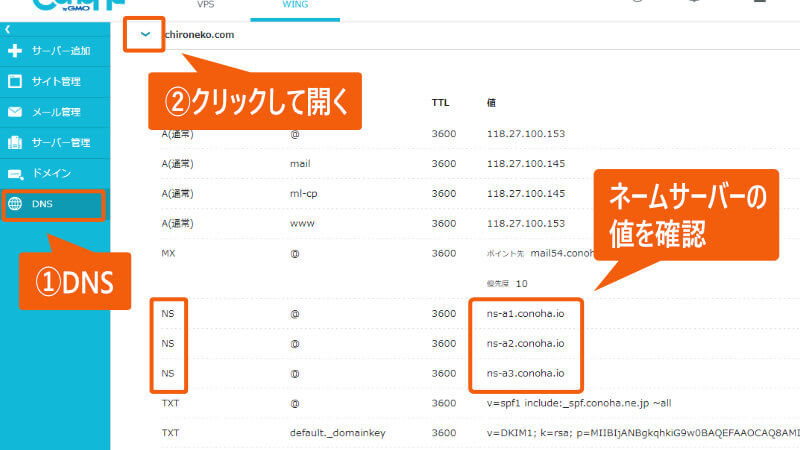Click the DNS globe icon
Image resolution: width=800 pixels, height=450 pixels.
pyautogui.click(x=15, y=204)
